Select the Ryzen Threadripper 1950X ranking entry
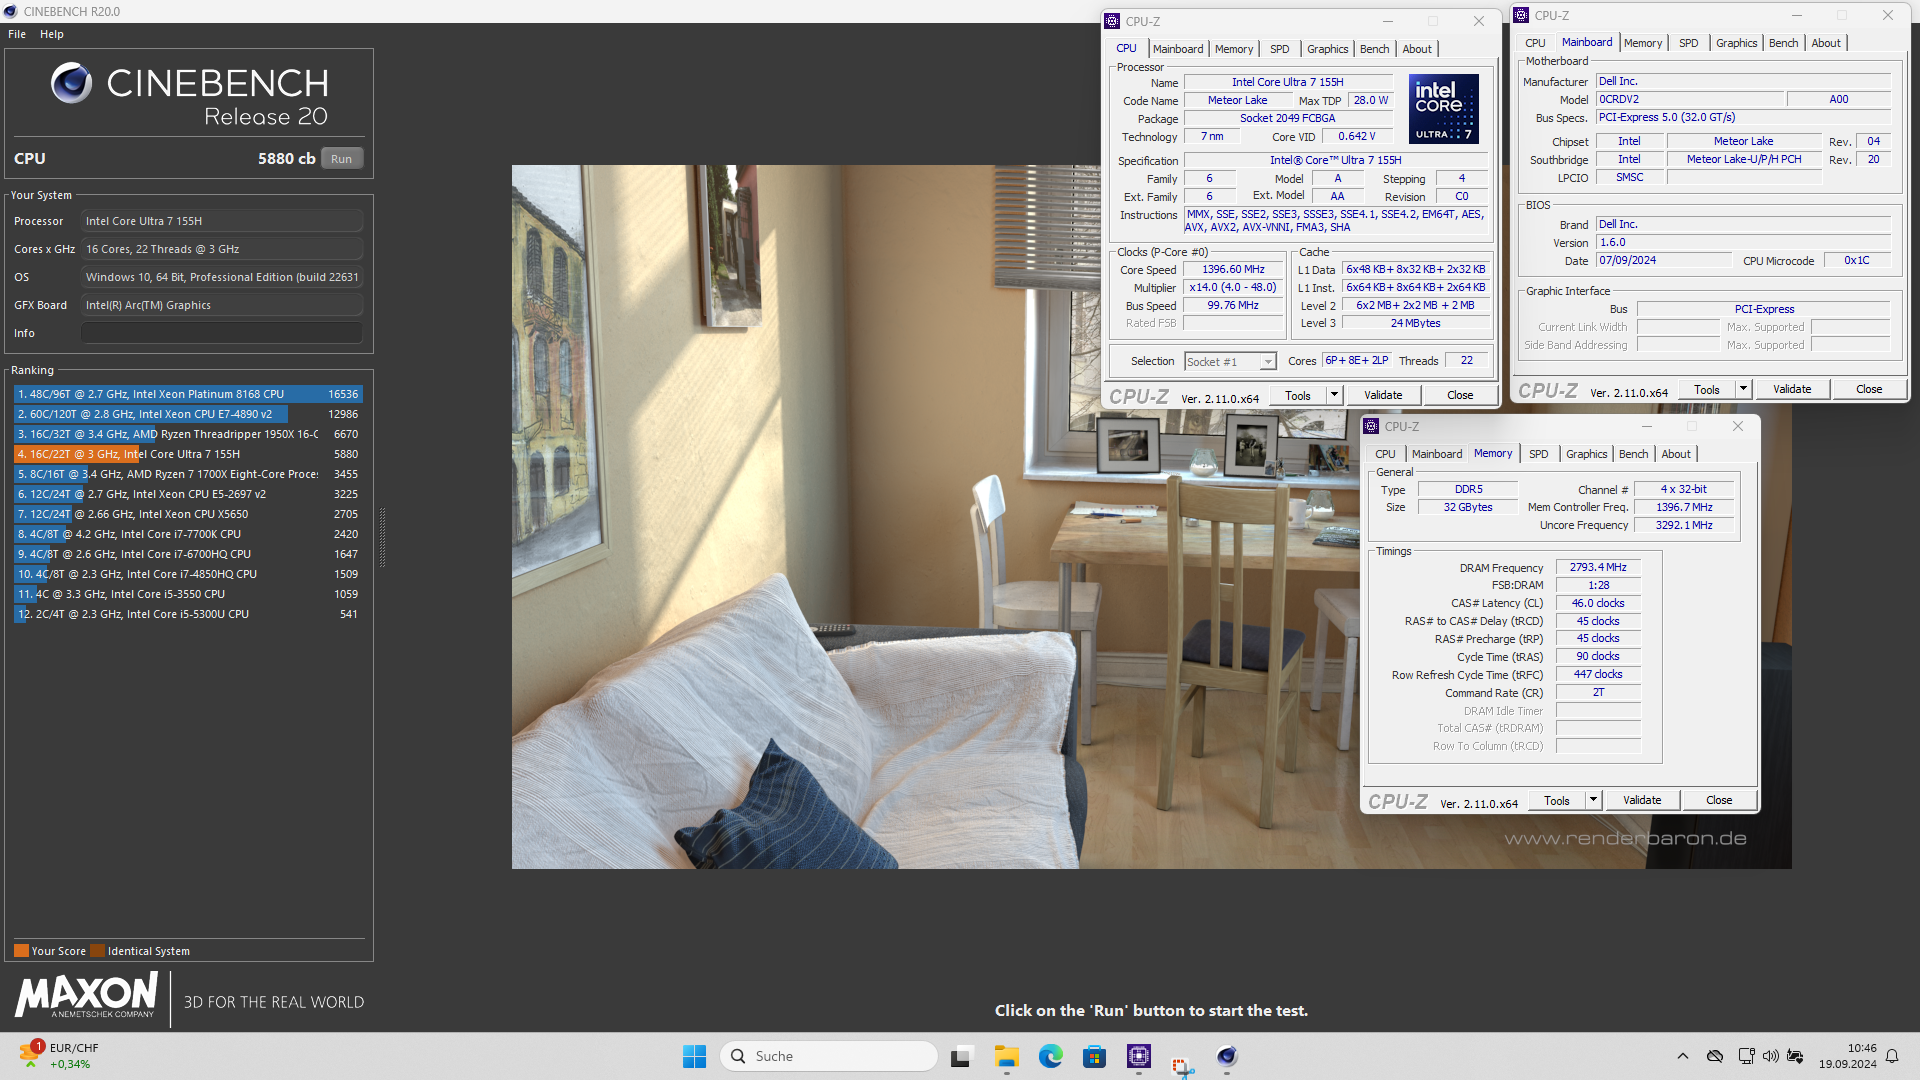This screenshot has height=1080, width=1920. pyautogui.click(x=188, y=434)
